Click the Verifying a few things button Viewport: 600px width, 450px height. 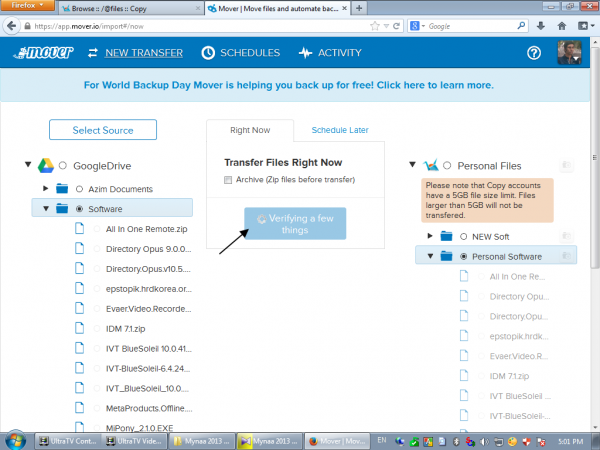(x=295, y=224)
